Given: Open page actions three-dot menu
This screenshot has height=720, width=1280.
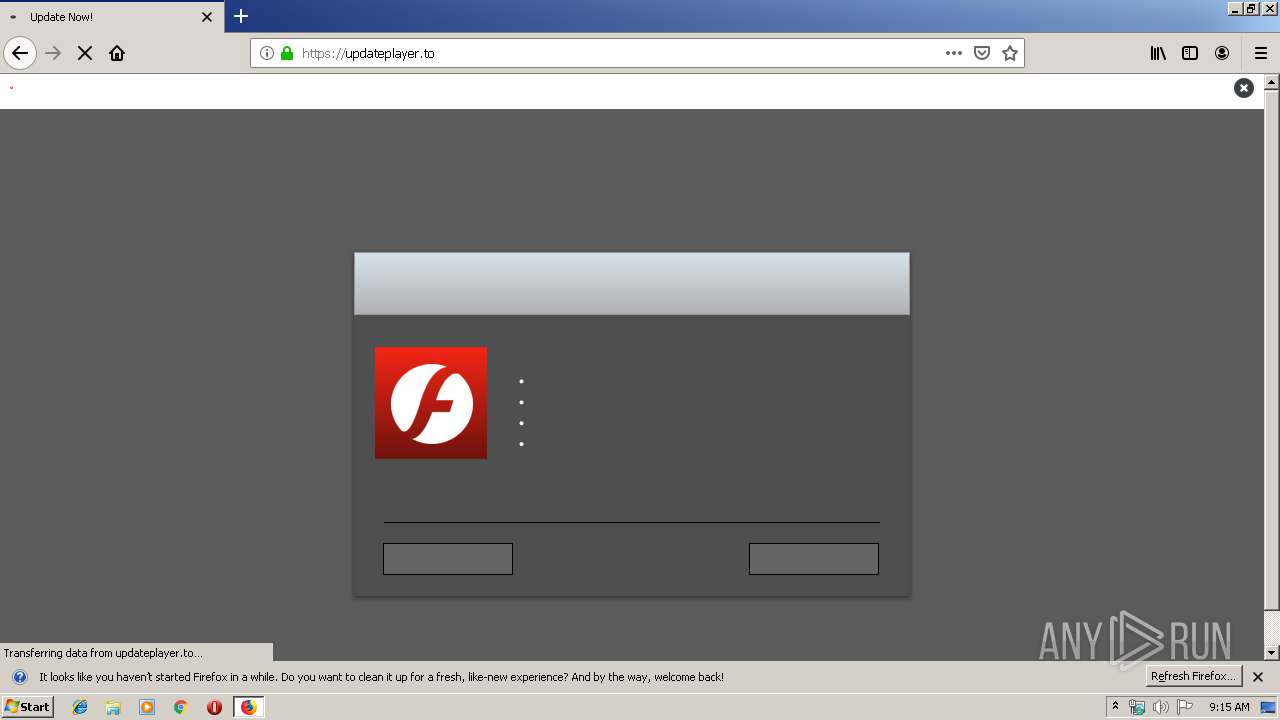Looking at the screenshot, I should coord(954,53).
